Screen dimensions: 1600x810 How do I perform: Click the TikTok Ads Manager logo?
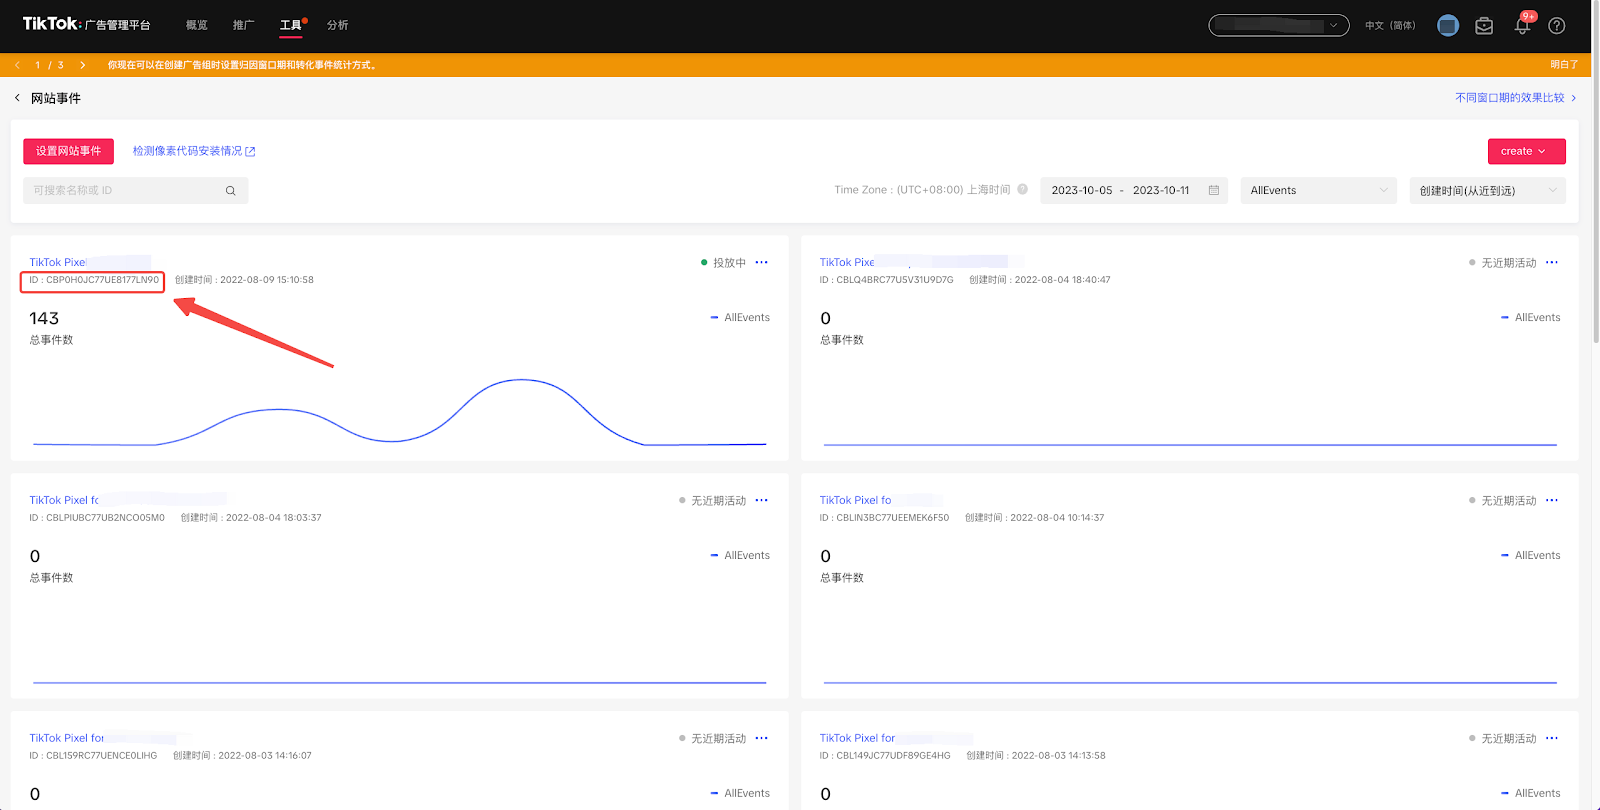[x=86, y=24]
